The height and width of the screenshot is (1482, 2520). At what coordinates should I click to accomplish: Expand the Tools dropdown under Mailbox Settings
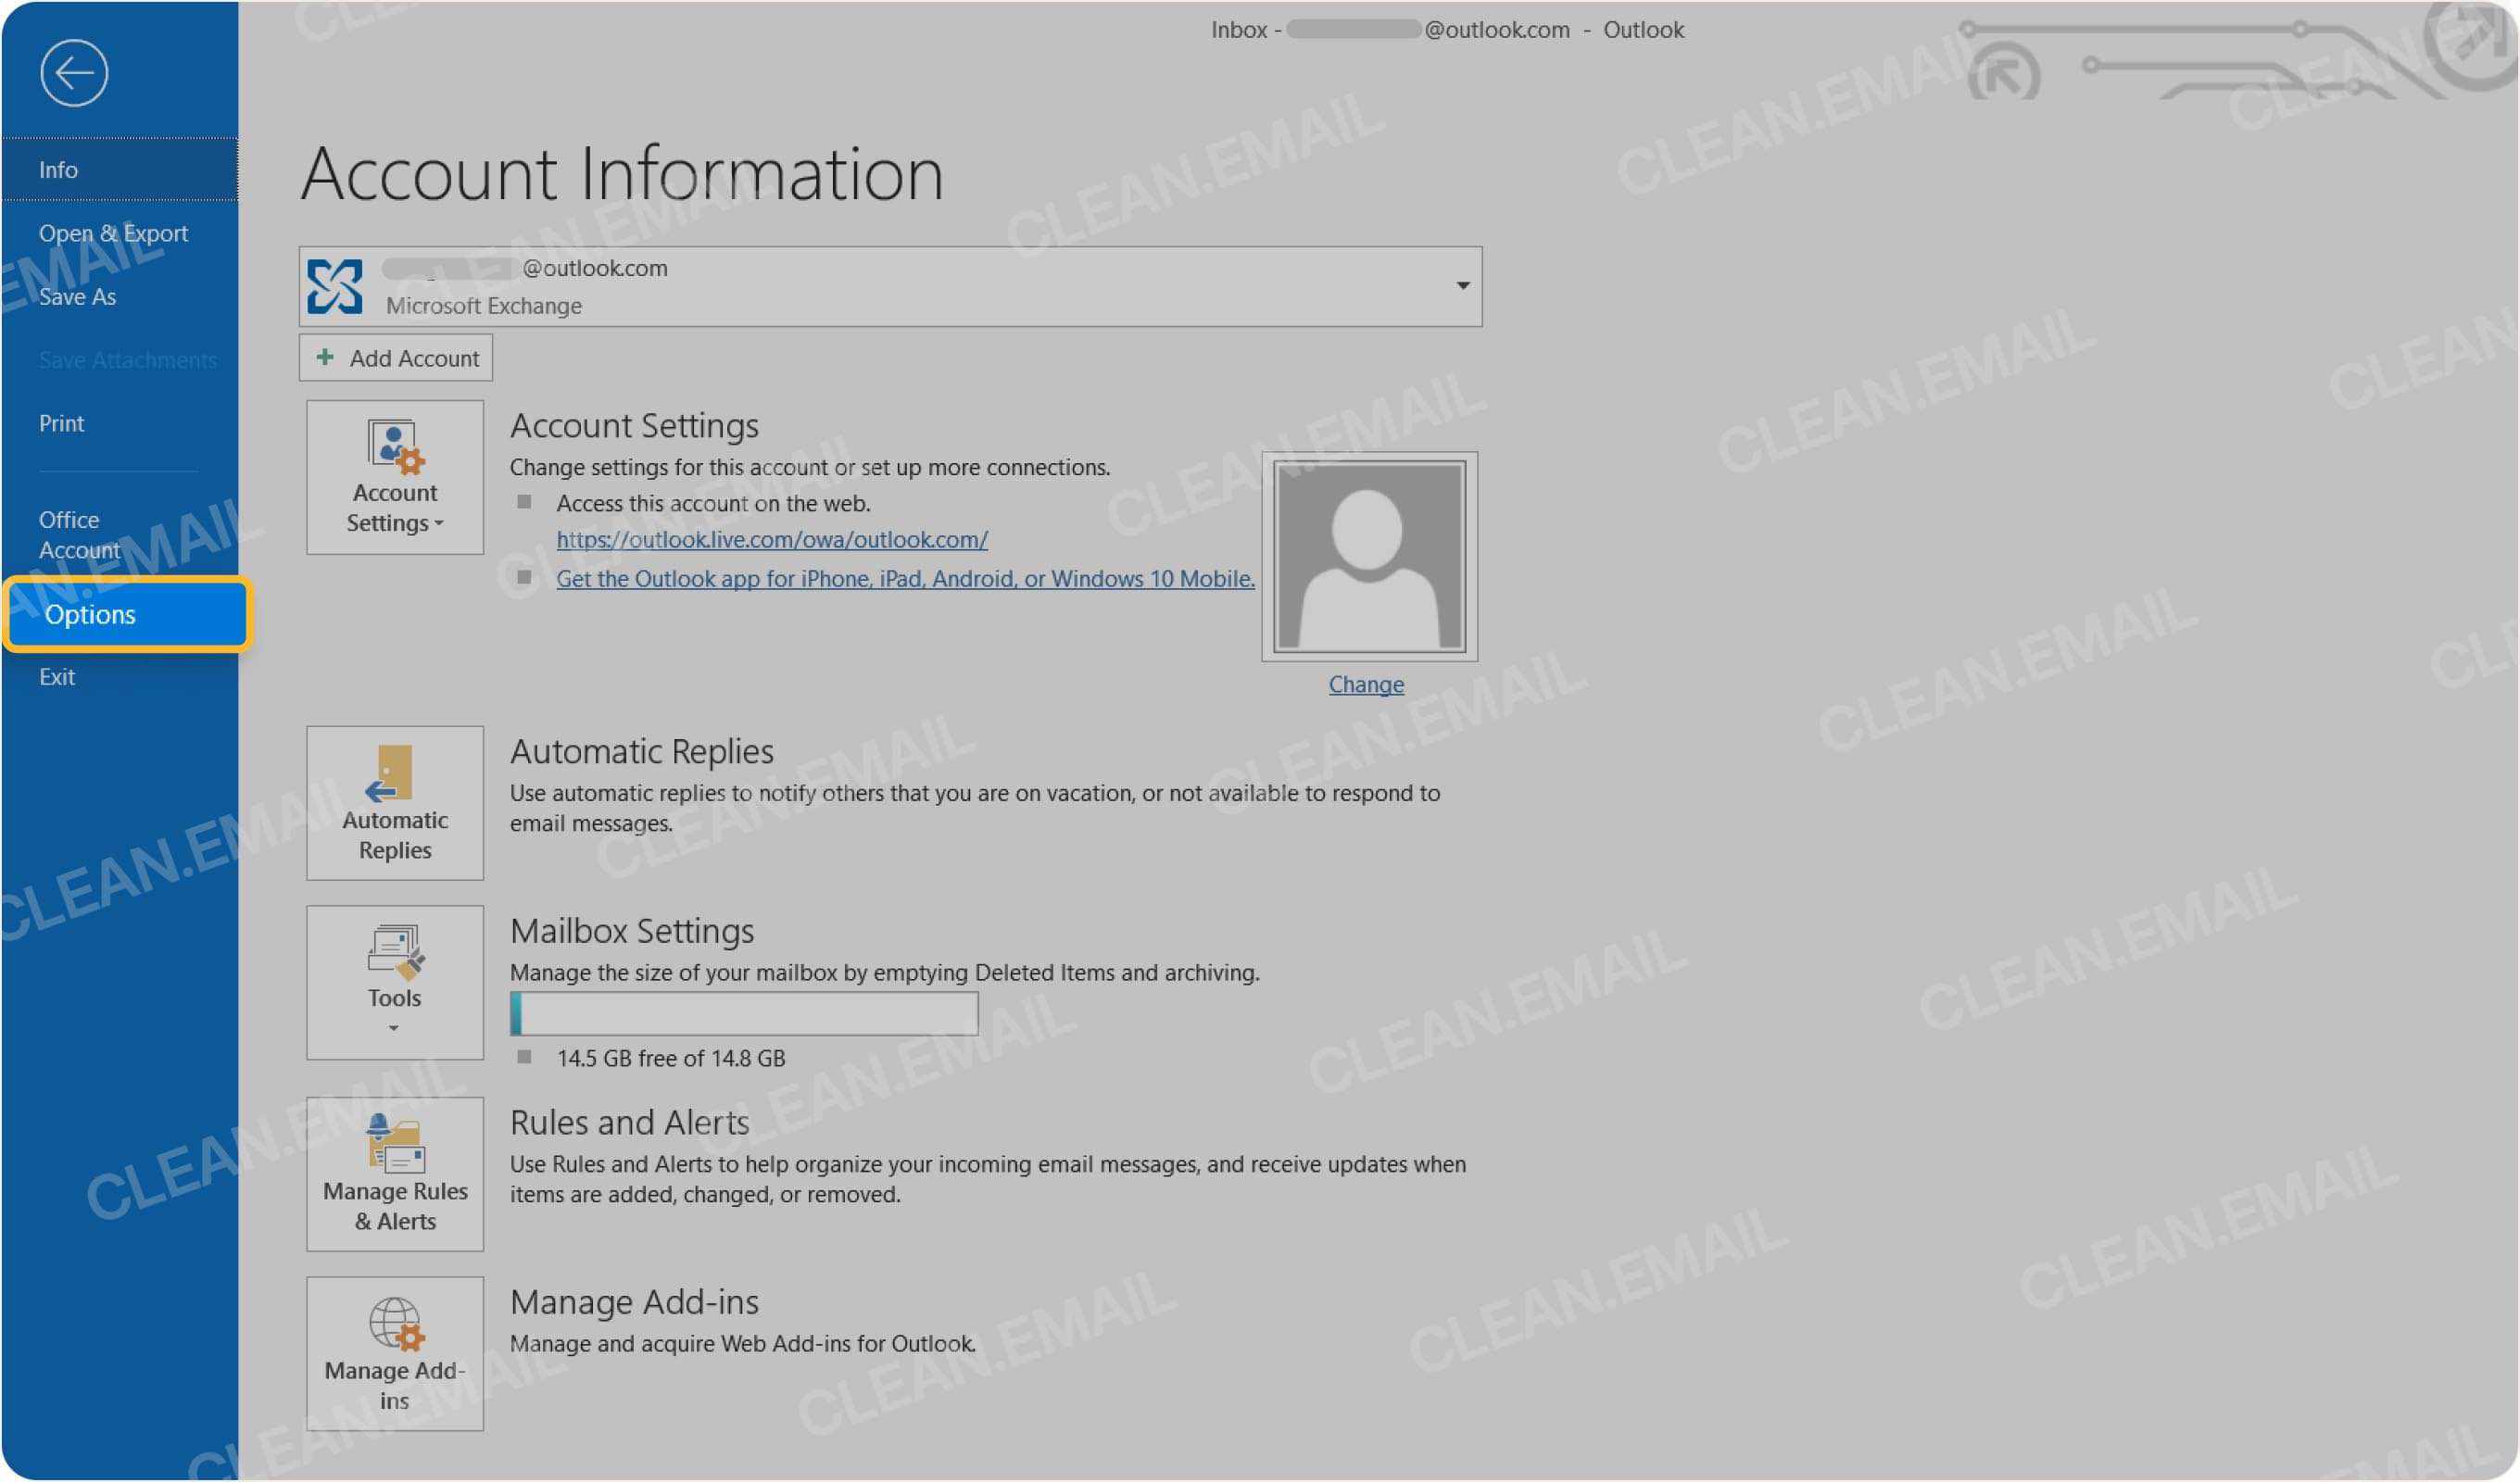(394, 1027)
